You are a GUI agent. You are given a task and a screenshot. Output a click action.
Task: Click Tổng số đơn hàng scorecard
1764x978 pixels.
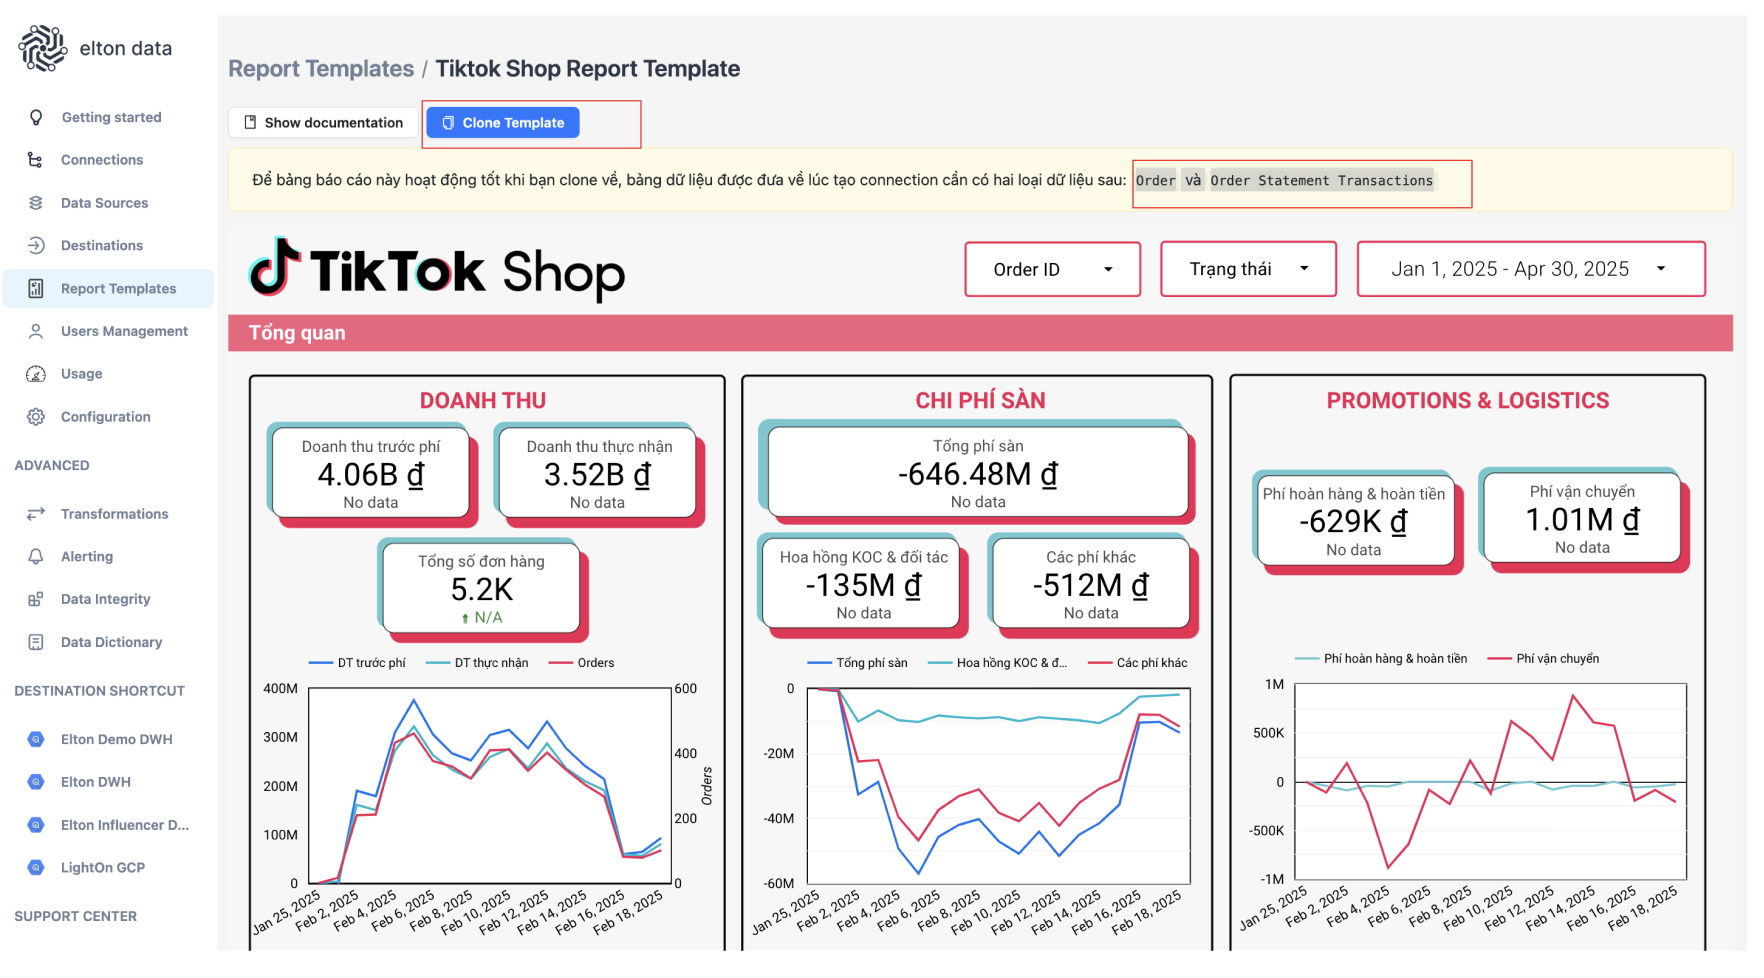(481, 588)
